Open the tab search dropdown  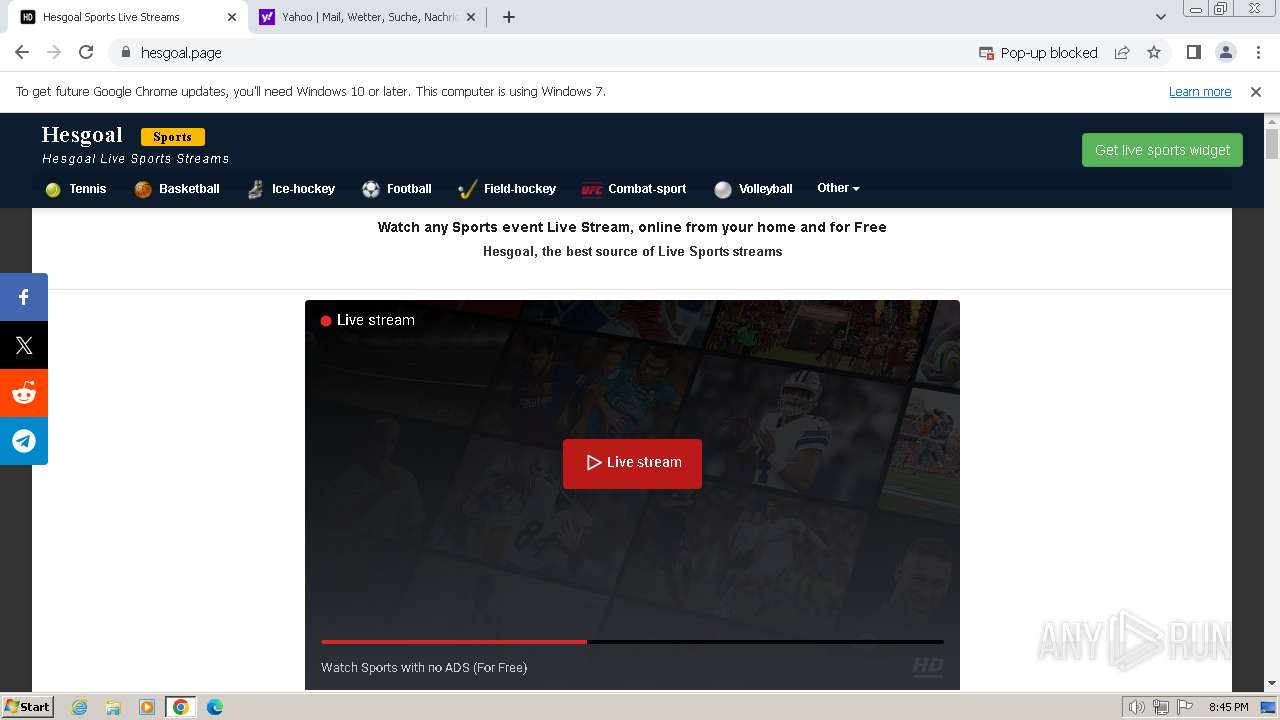pos(1161,17)
